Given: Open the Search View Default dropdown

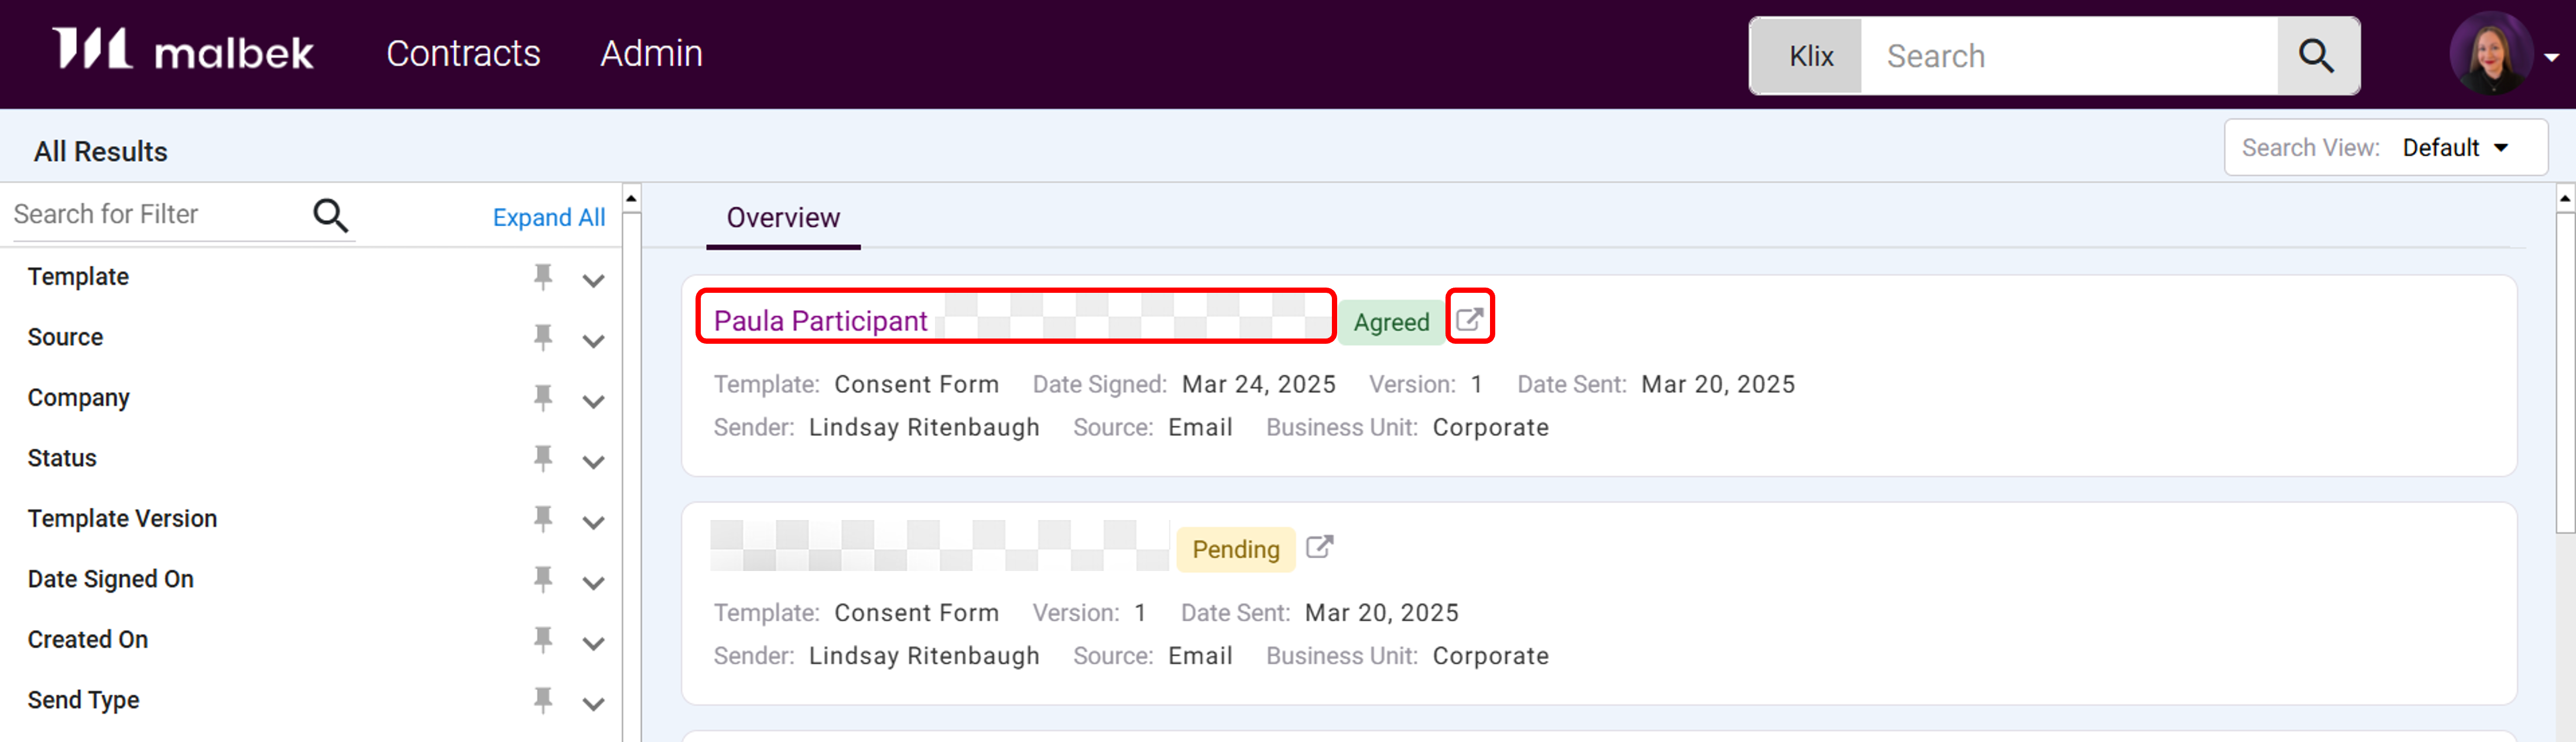Looking at the screenshot, I should [x=2385, y=148].
